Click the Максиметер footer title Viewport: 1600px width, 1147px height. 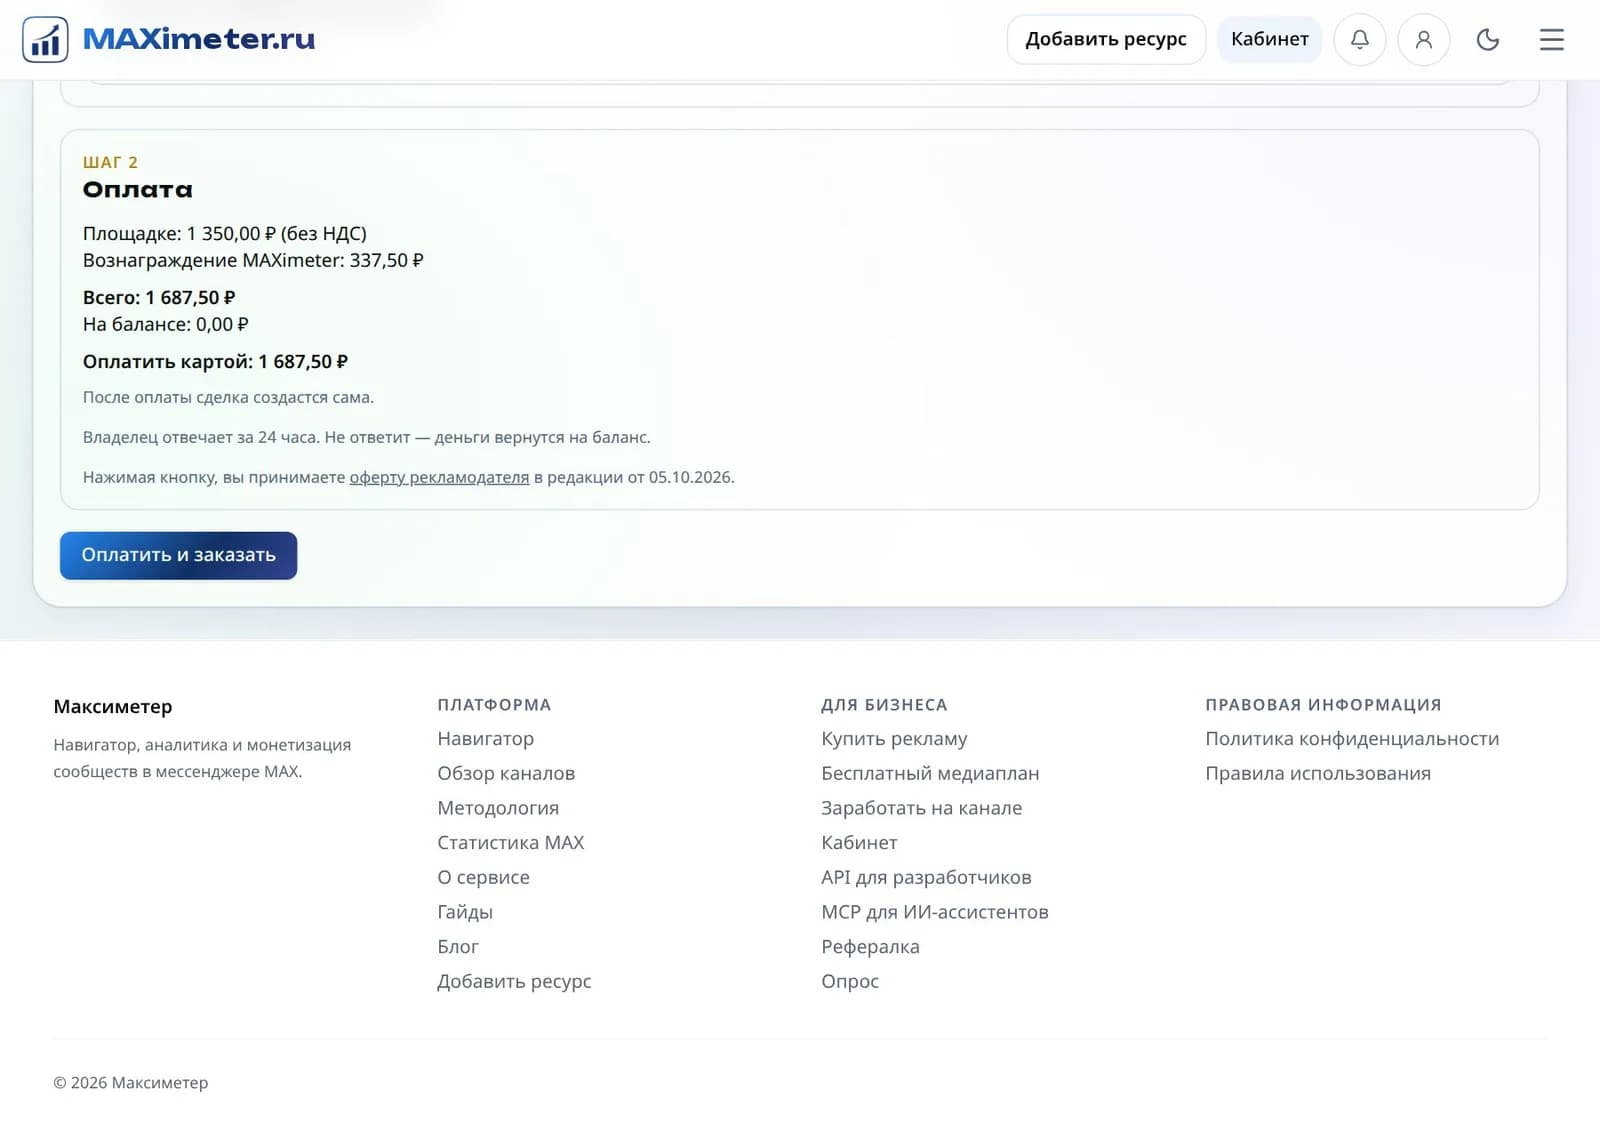(x=113, y=707)
